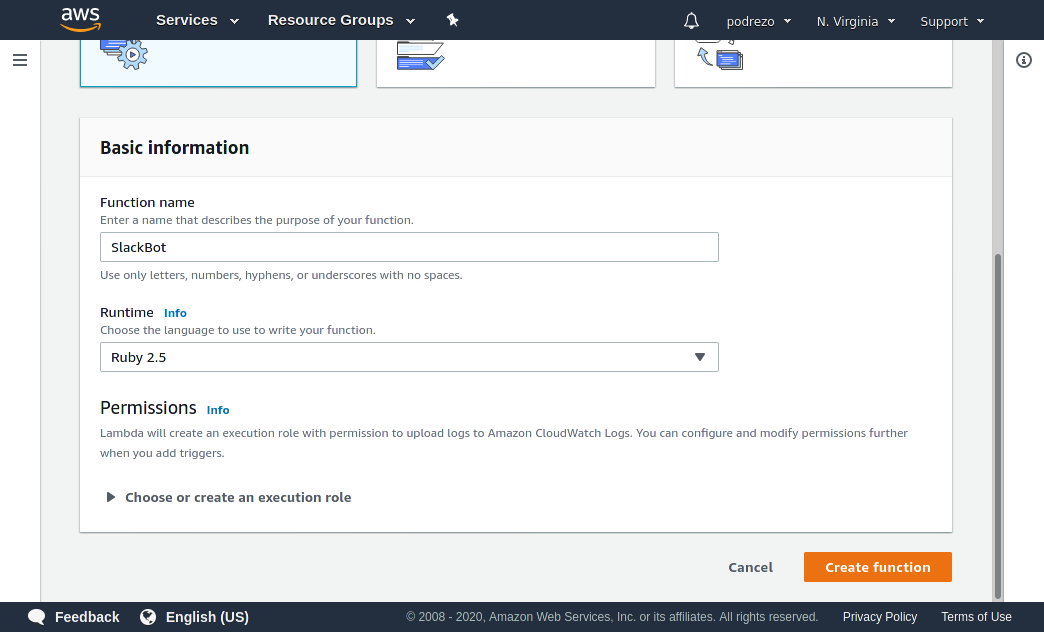Click the Feedback speech bubble icon
Viewport: 1044px width, 632px height.
pos(36,617)
